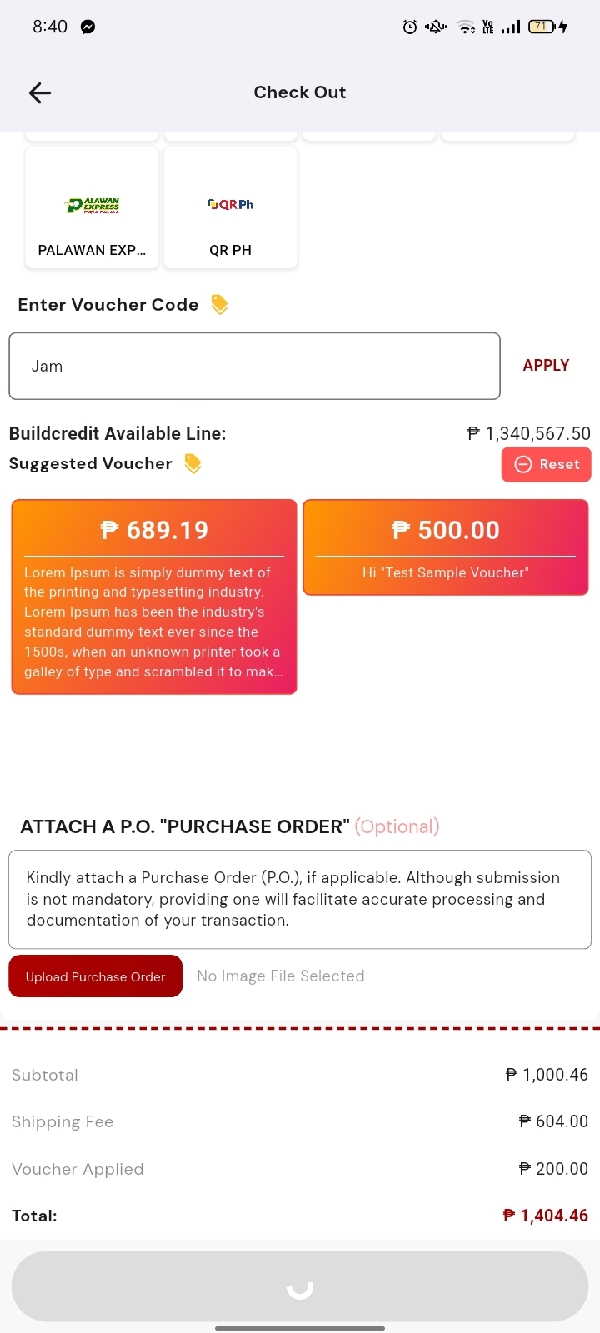600x1333 pixels.
Task: Tap the tag icon beside Enter Voucher Code
Action: (x=220, y=305)
